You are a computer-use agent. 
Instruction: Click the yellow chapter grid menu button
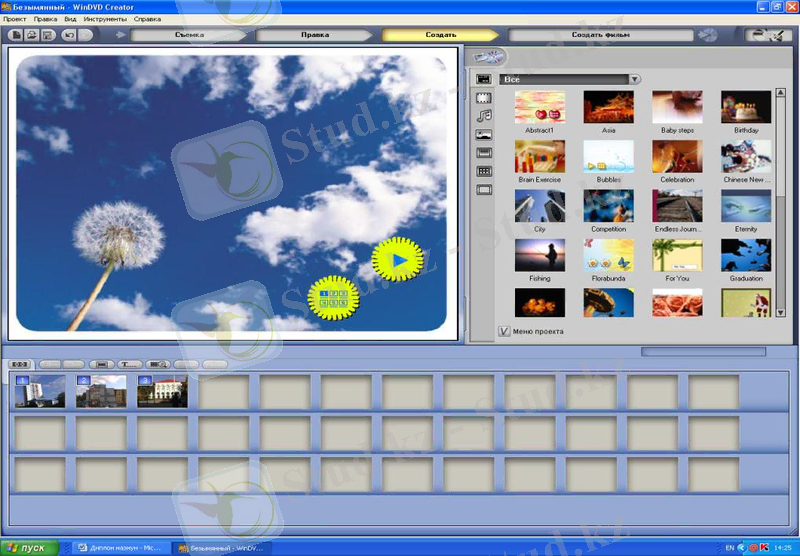(332, 297)
